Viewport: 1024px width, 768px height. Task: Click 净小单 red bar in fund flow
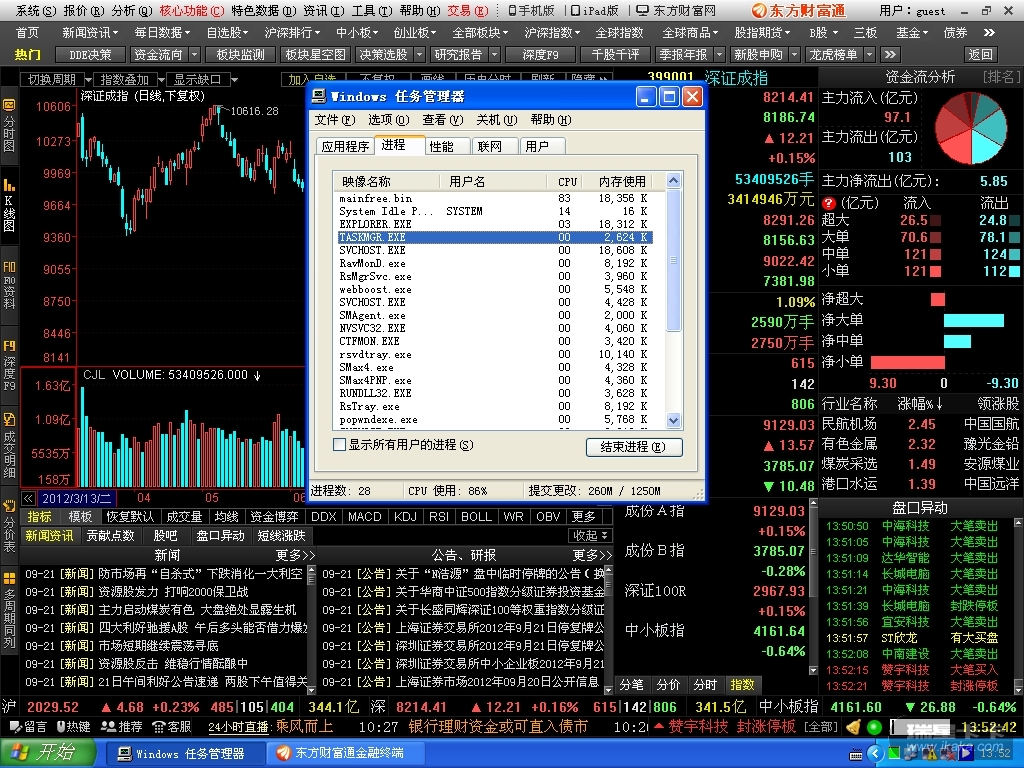(907, 362)
